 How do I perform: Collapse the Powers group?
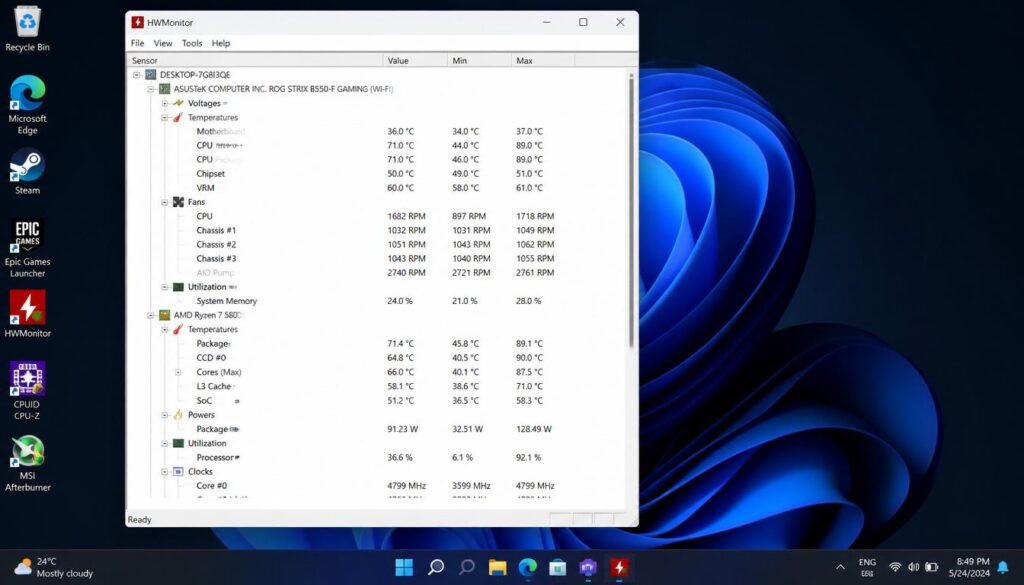pos(165,415)
